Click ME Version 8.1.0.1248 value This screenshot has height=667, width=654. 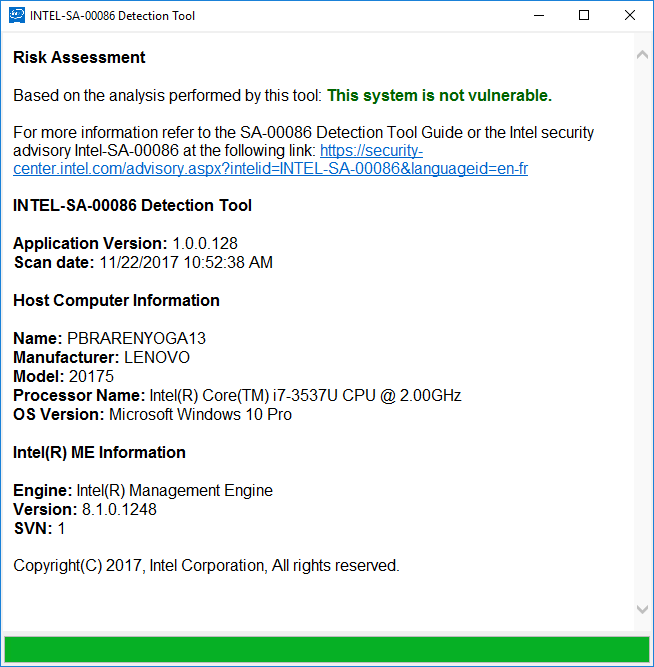(119, 510)
